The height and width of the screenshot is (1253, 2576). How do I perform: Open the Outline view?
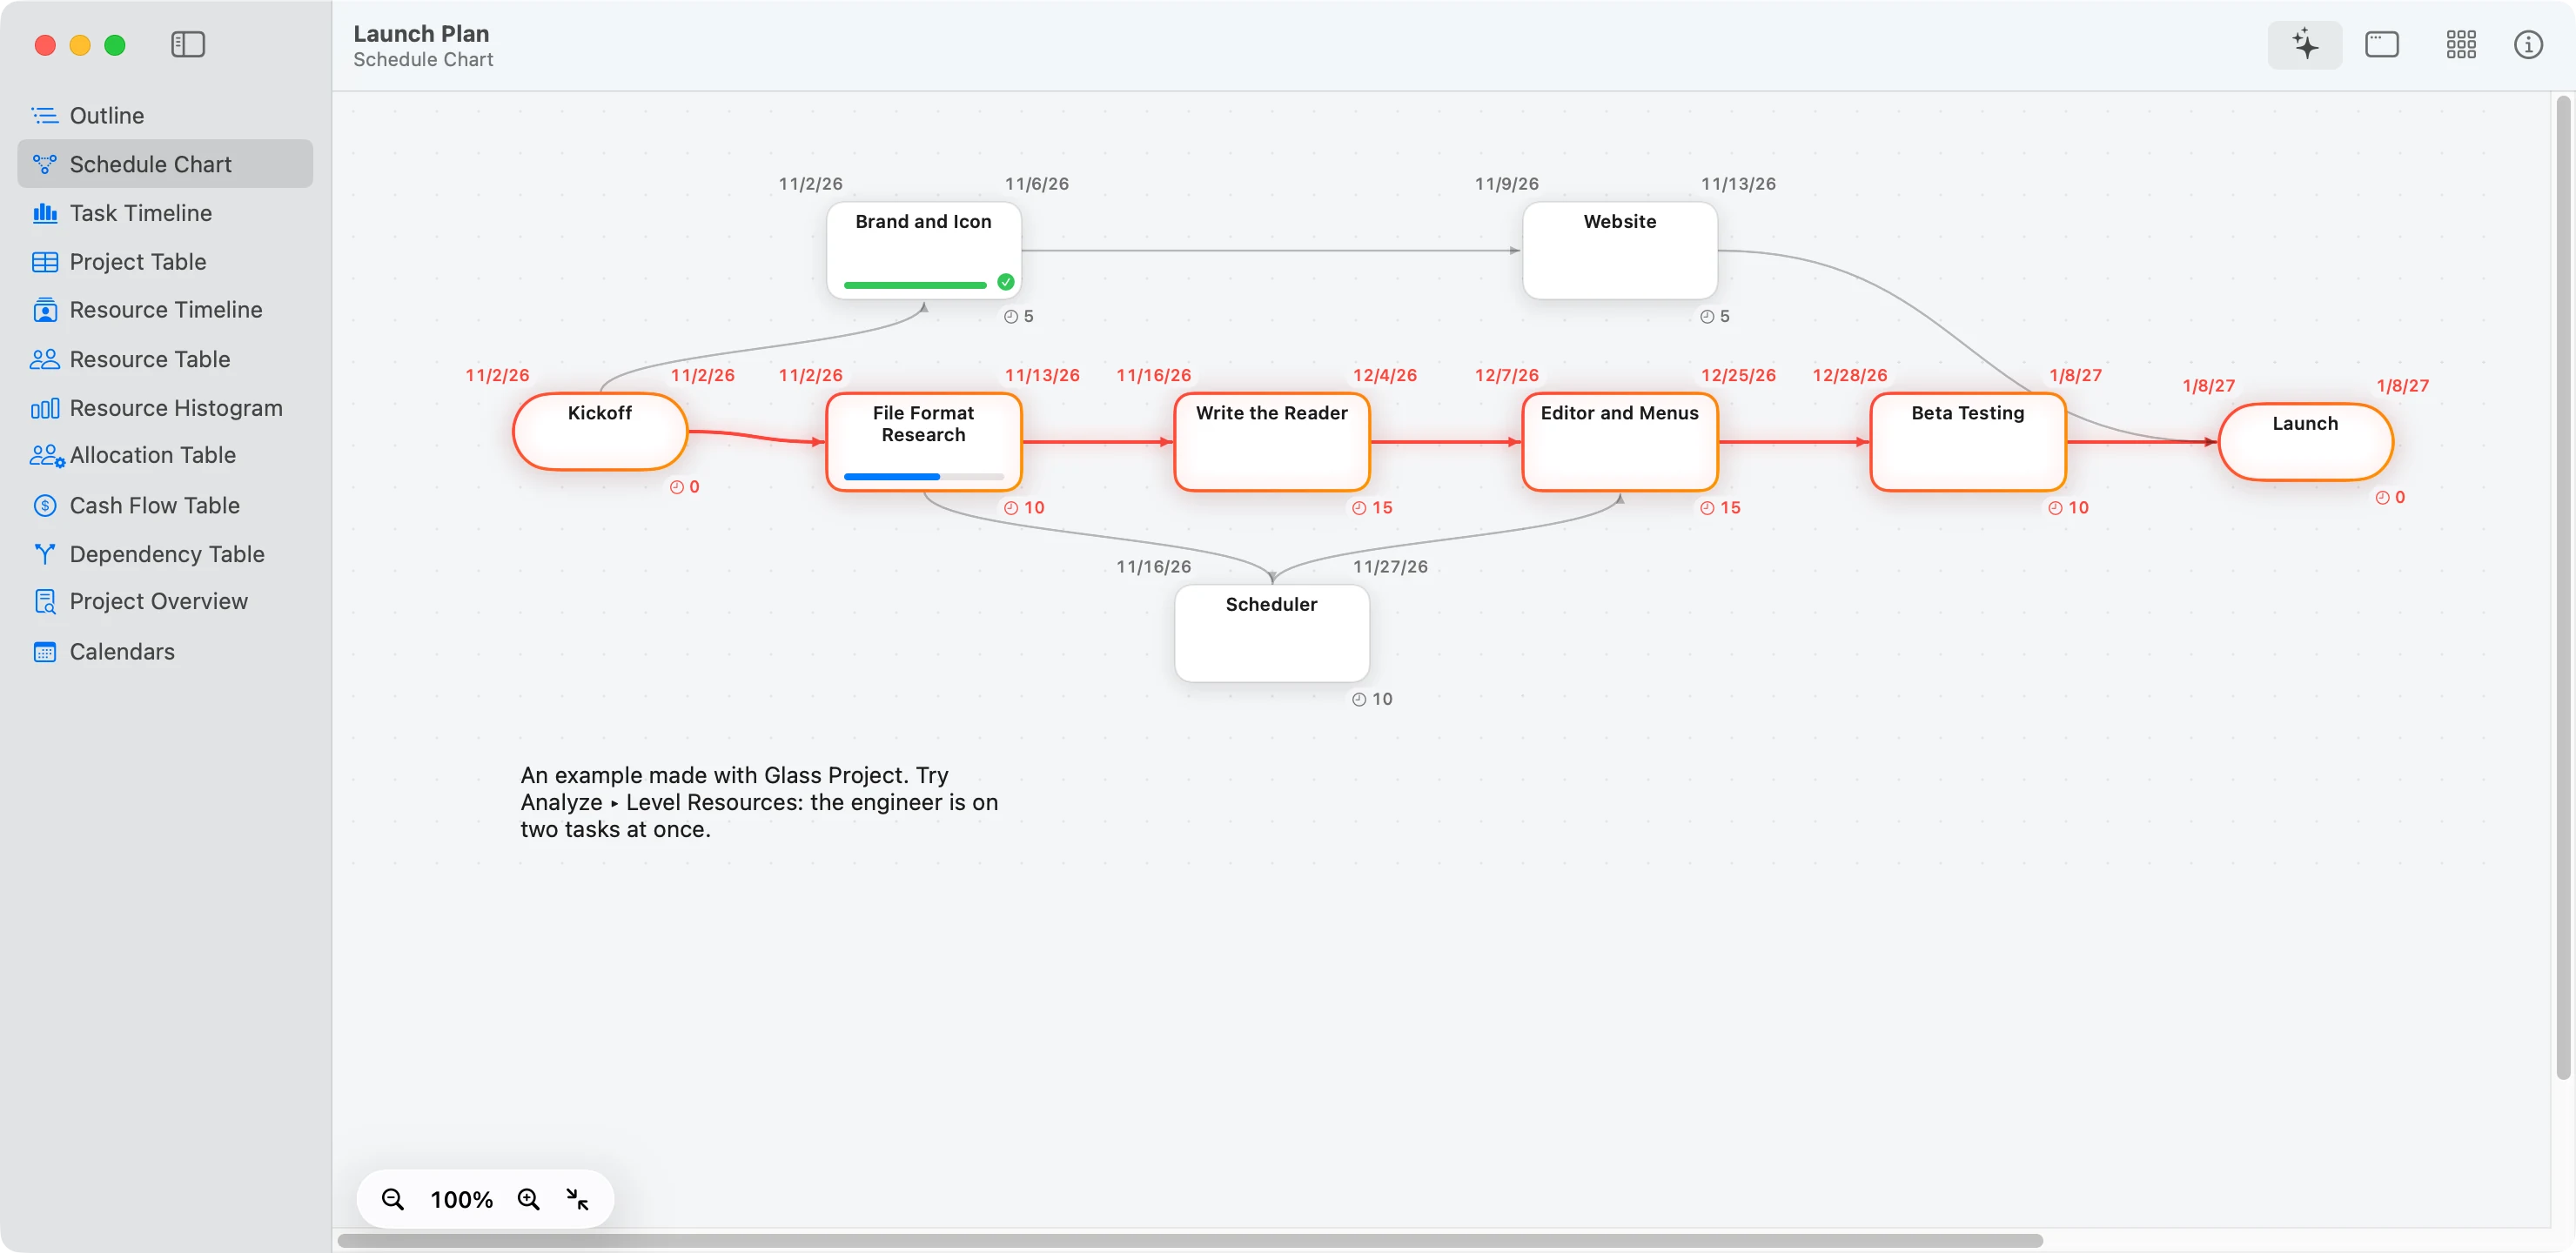[x=165, y=115]
